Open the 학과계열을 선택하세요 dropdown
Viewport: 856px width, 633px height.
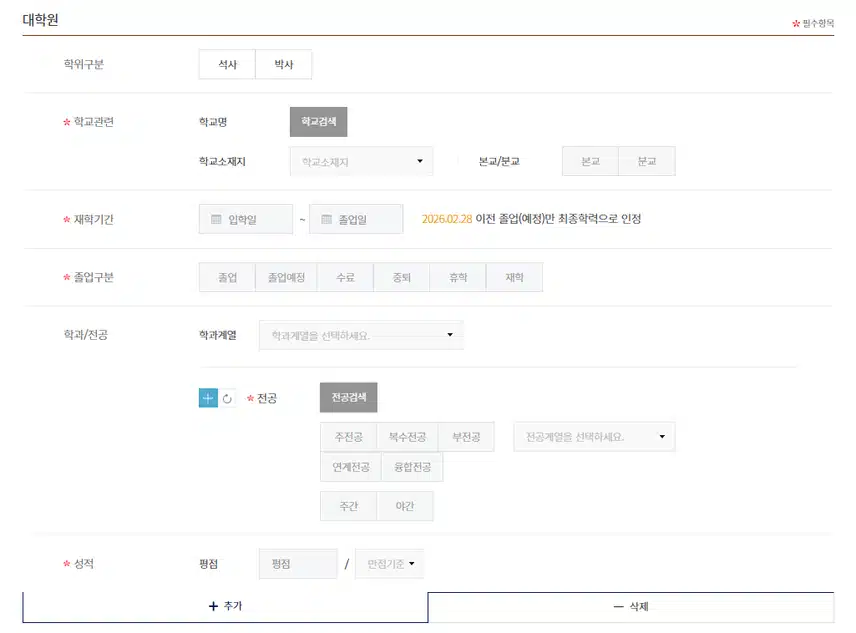361,335
